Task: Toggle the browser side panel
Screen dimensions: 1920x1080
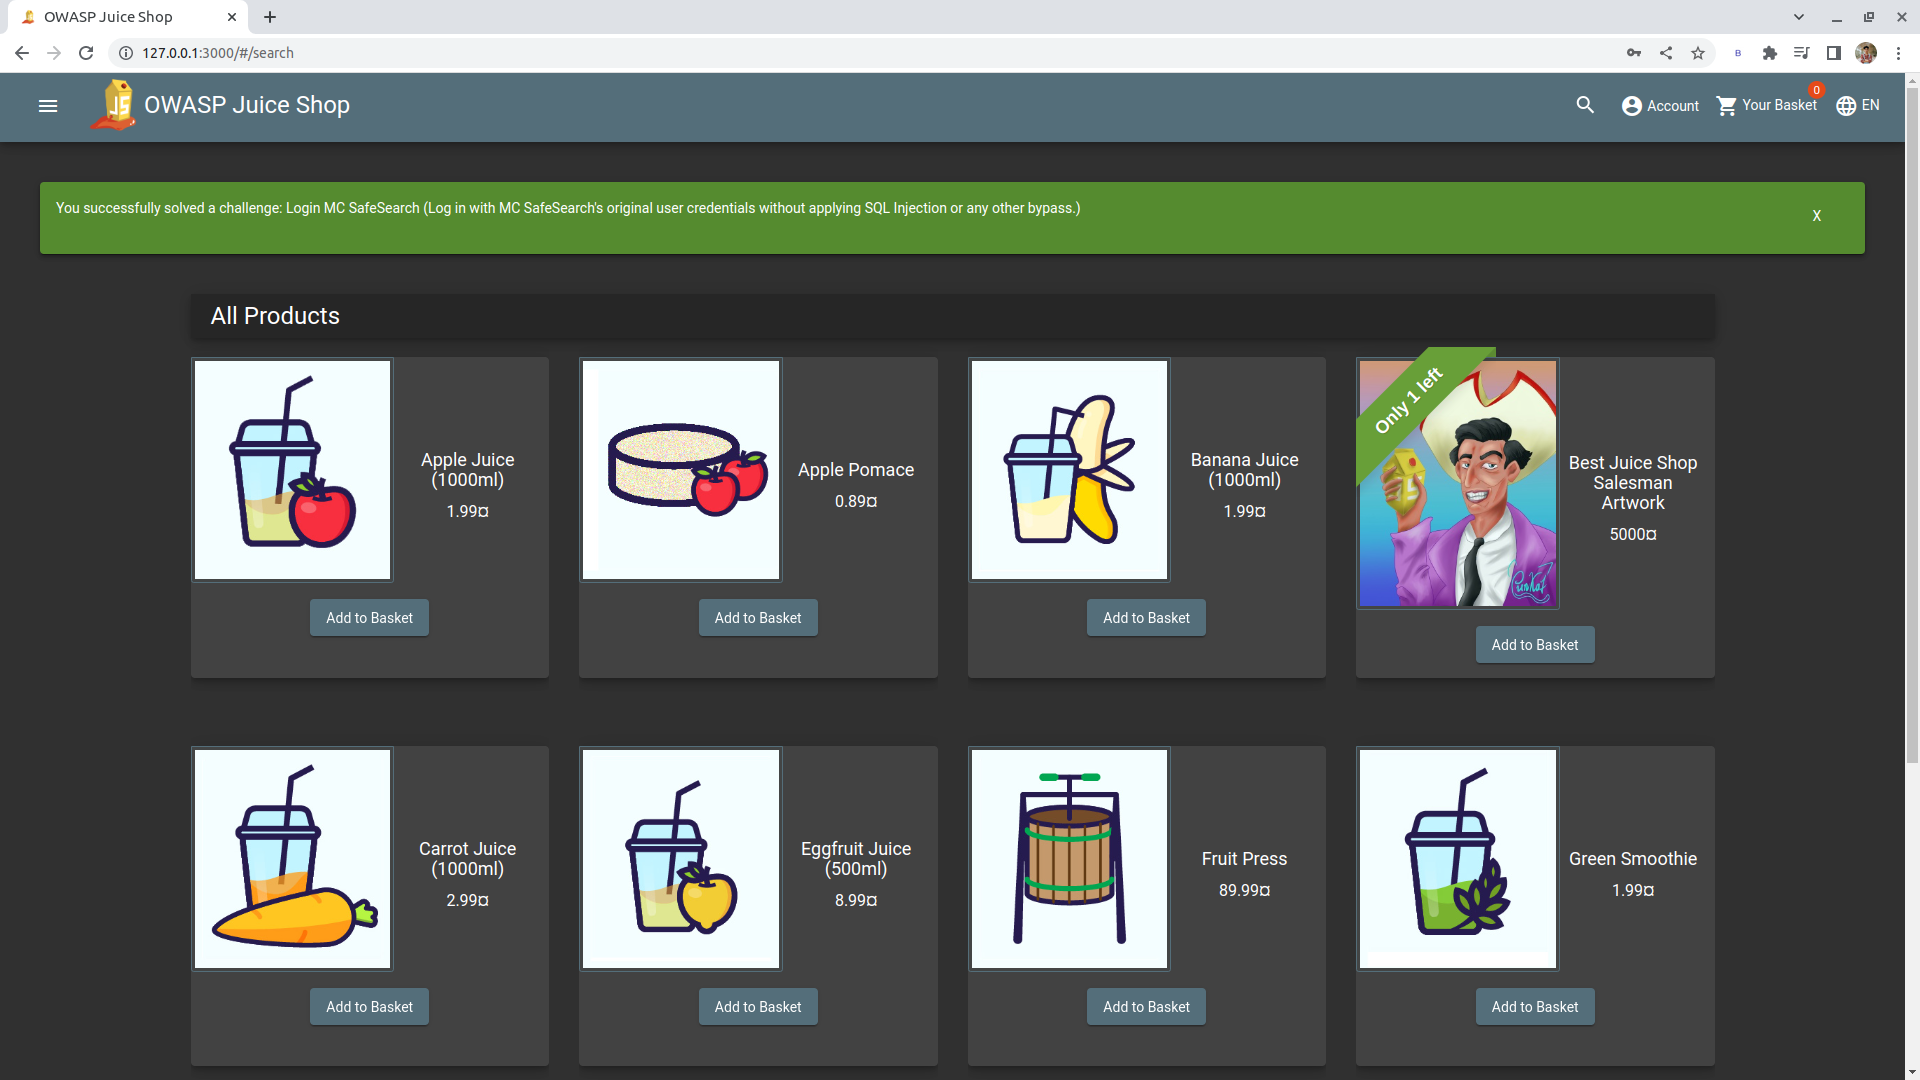Action: [x=1834, y=53]
